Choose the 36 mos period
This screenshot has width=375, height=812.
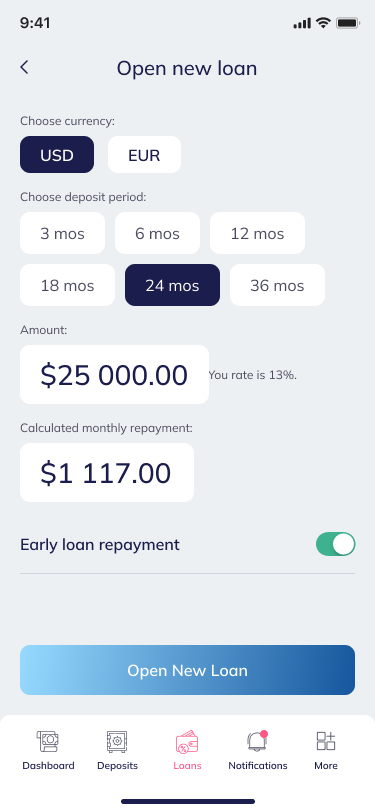(277, 285)
